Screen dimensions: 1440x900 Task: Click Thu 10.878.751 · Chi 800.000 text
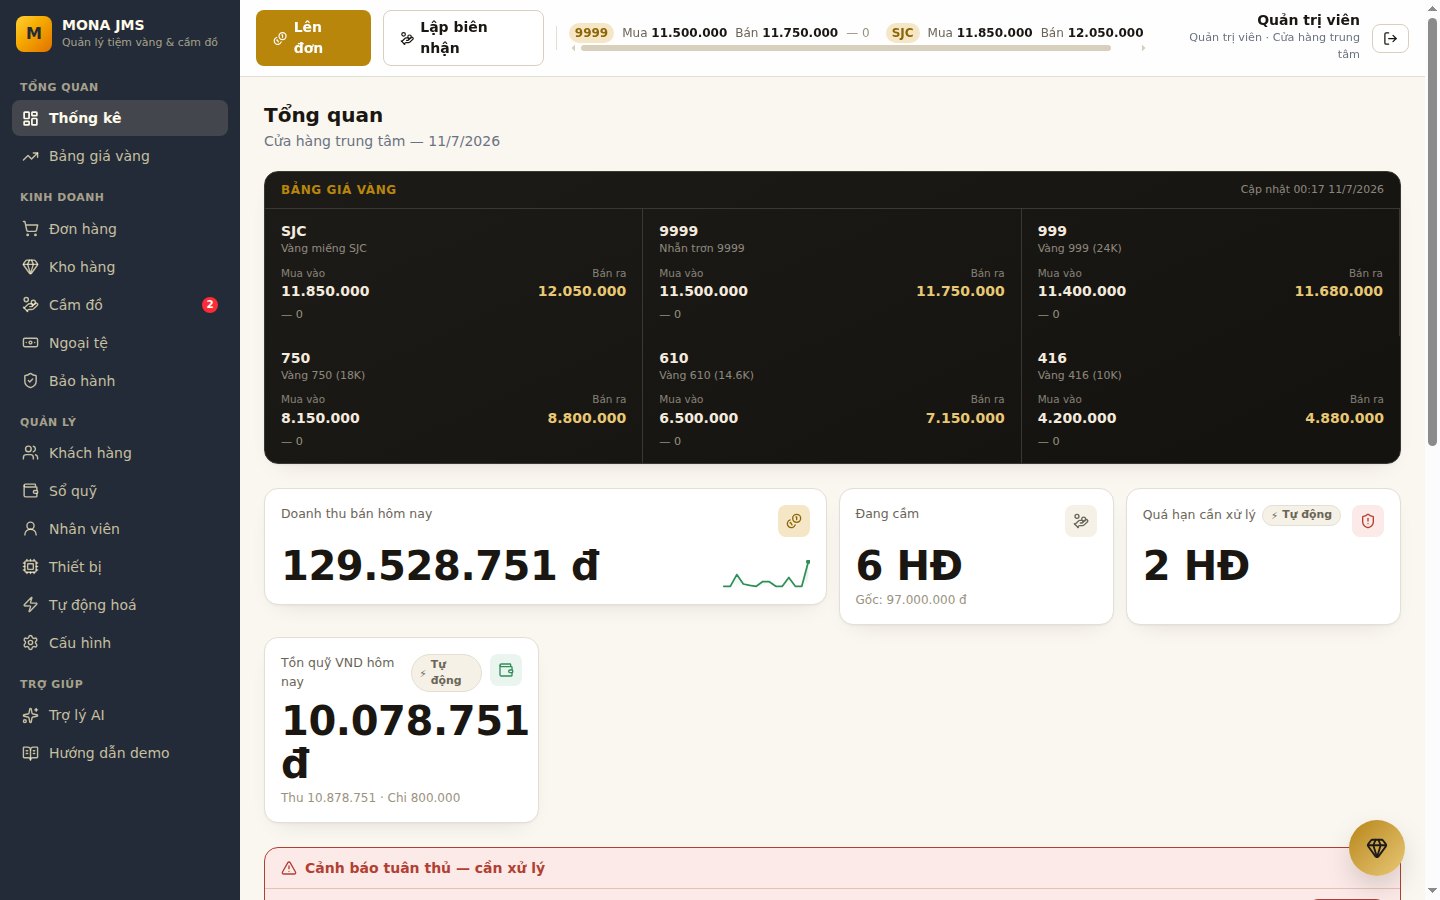371,798
